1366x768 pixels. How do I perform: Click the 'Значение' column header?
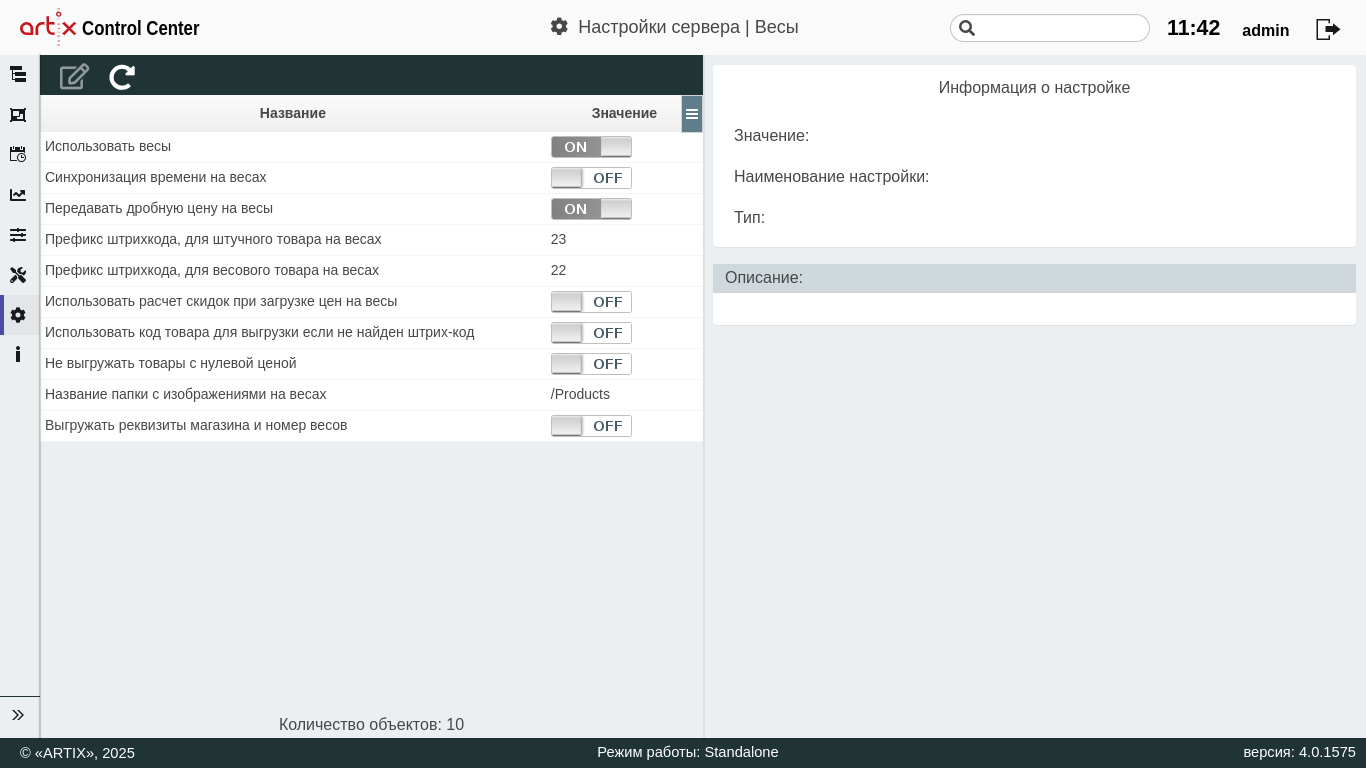coord(623,113)
